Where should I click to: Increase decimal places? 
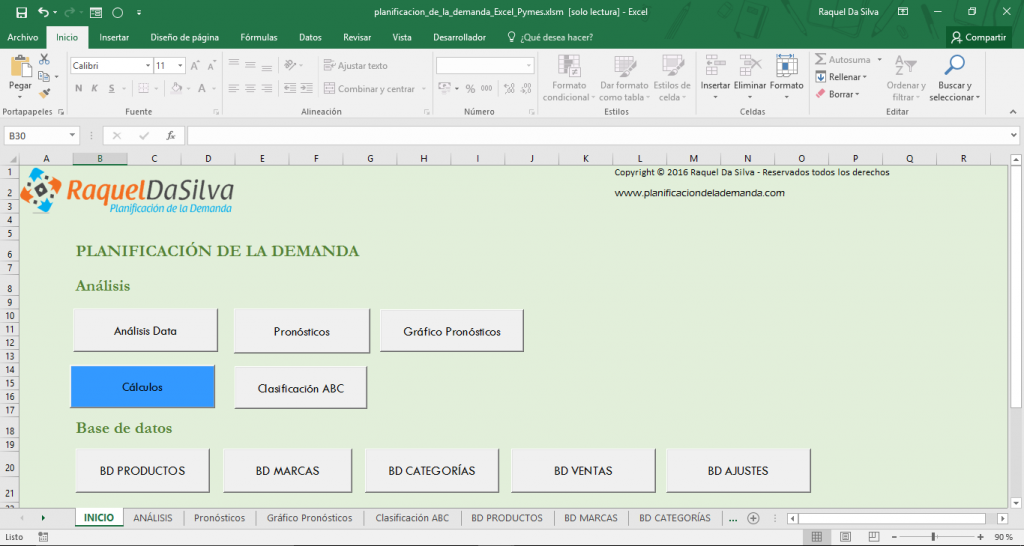pyautogui.click(x=509, y=88)
